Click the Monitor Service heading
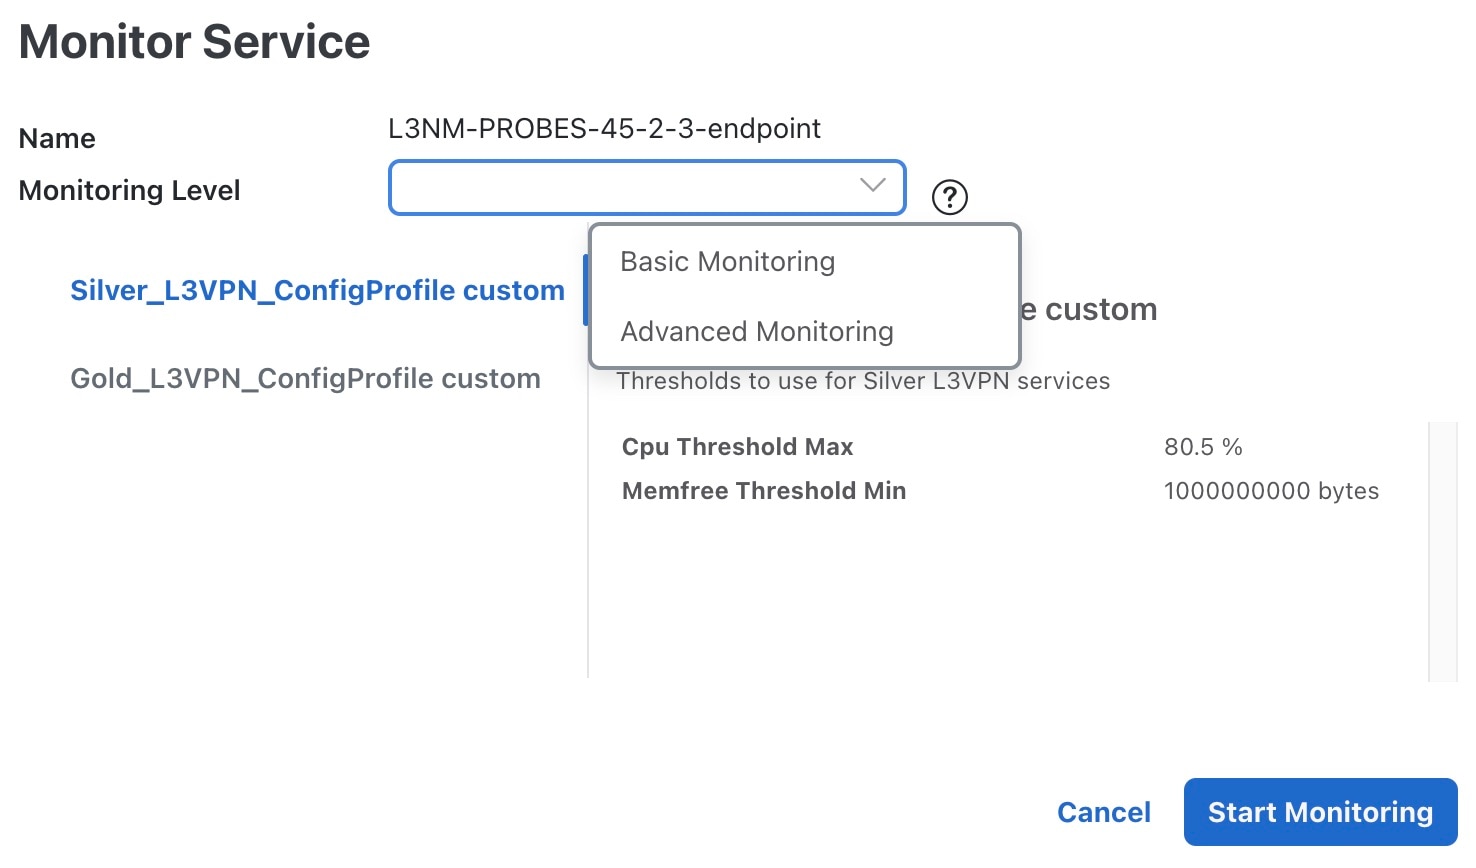This screenshot has height=868, width=1476. coord(195,42)
